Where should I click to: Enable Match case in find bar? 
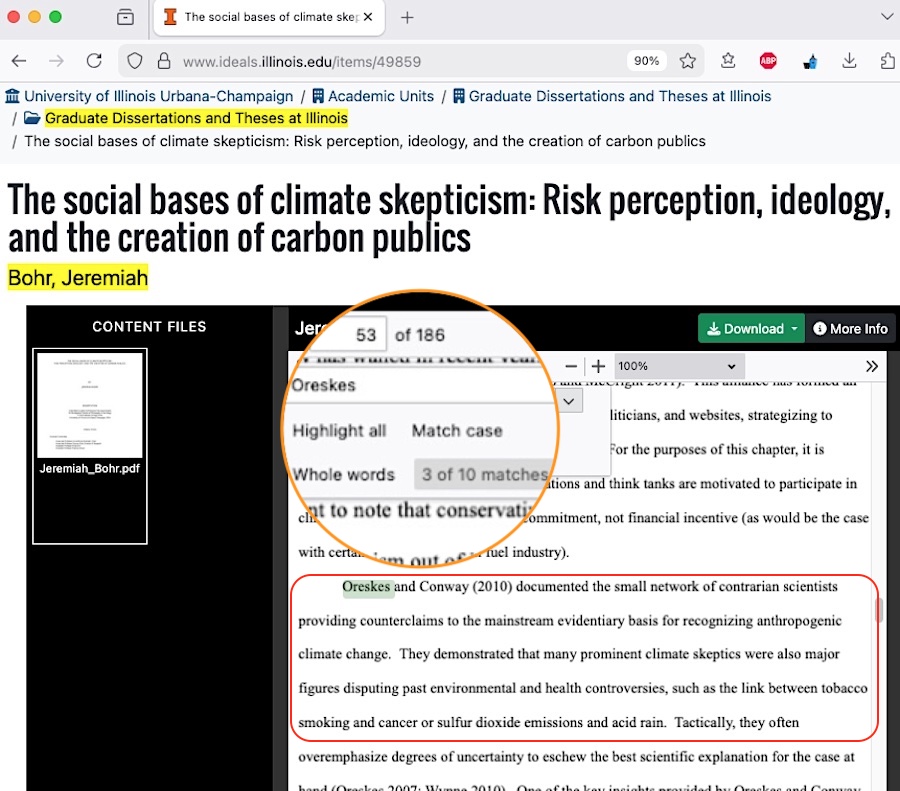tap(457, 431)
